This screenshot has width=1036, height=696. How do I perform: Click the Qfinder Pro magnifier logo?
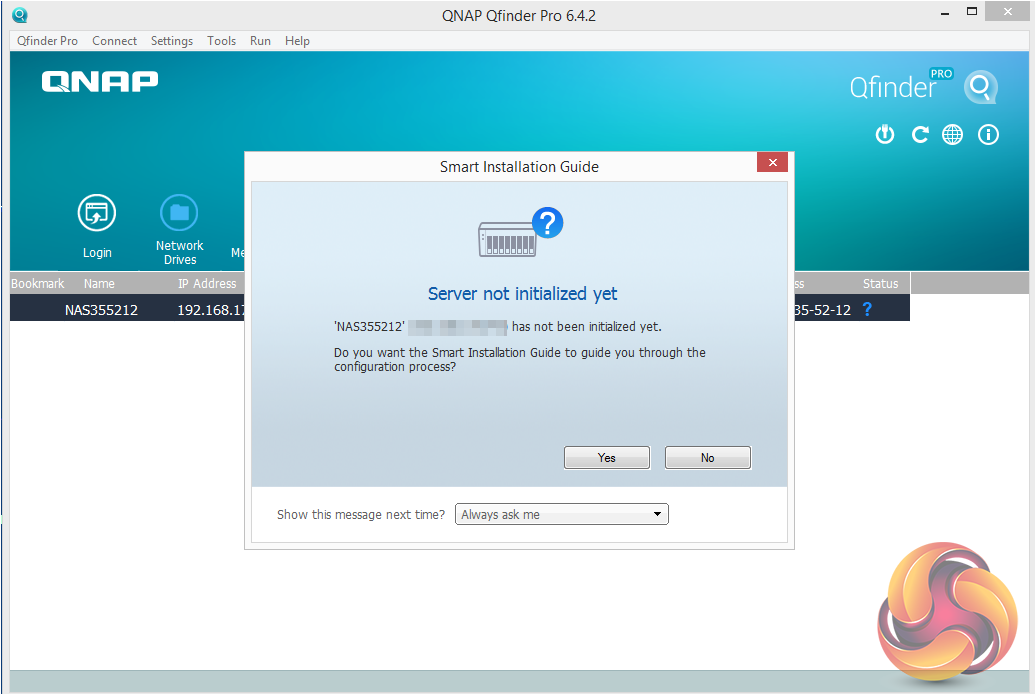980,87
